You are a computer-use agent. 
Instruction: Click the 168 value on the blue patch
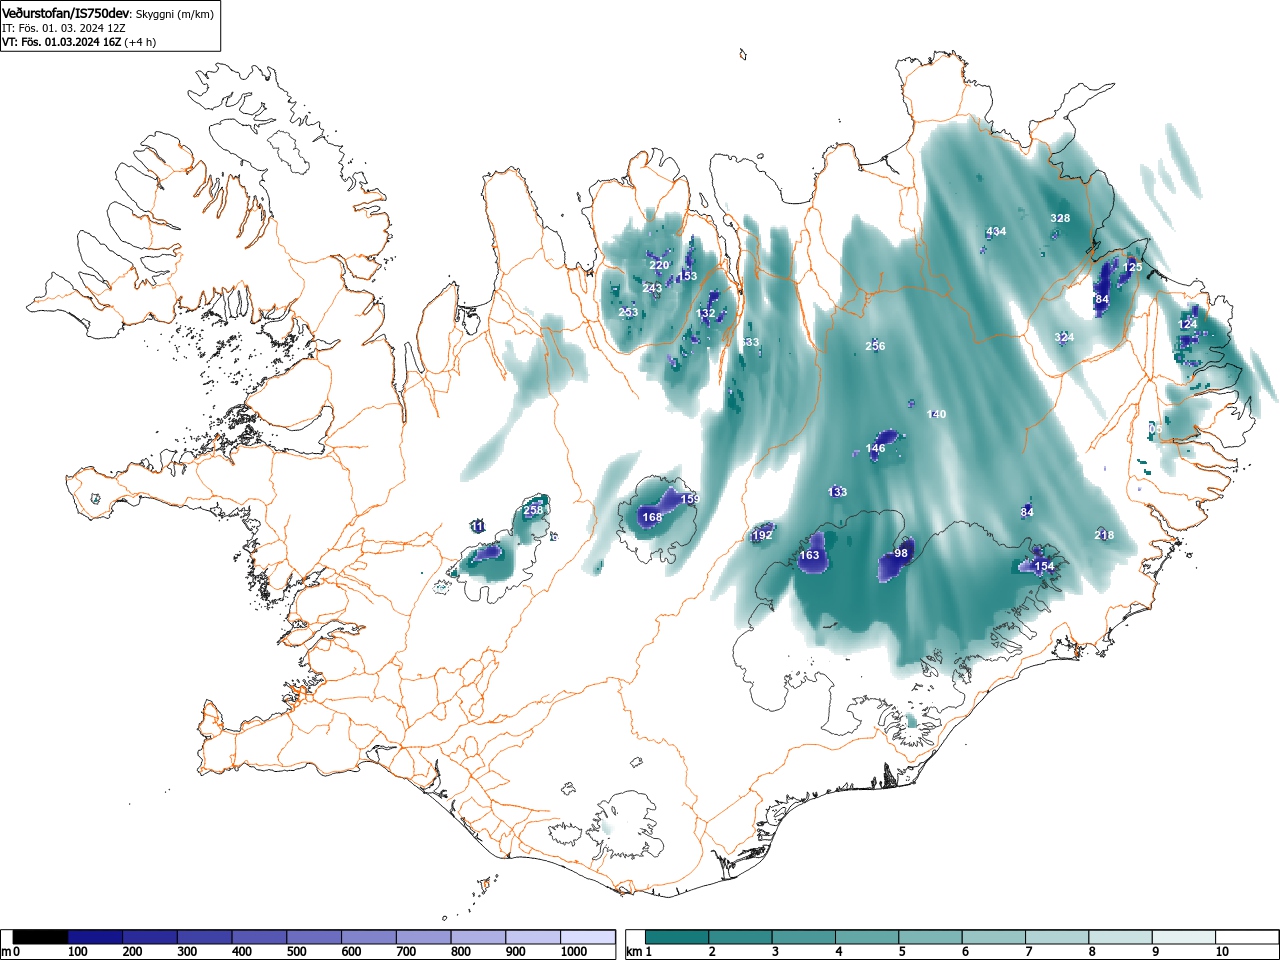(652, 517)
